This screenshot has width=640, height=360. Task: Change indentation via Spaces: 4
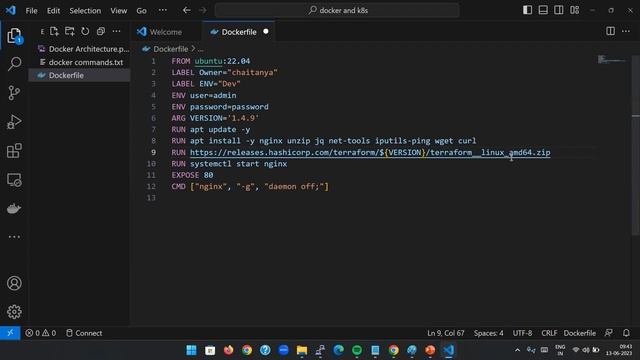coord(489,333)
